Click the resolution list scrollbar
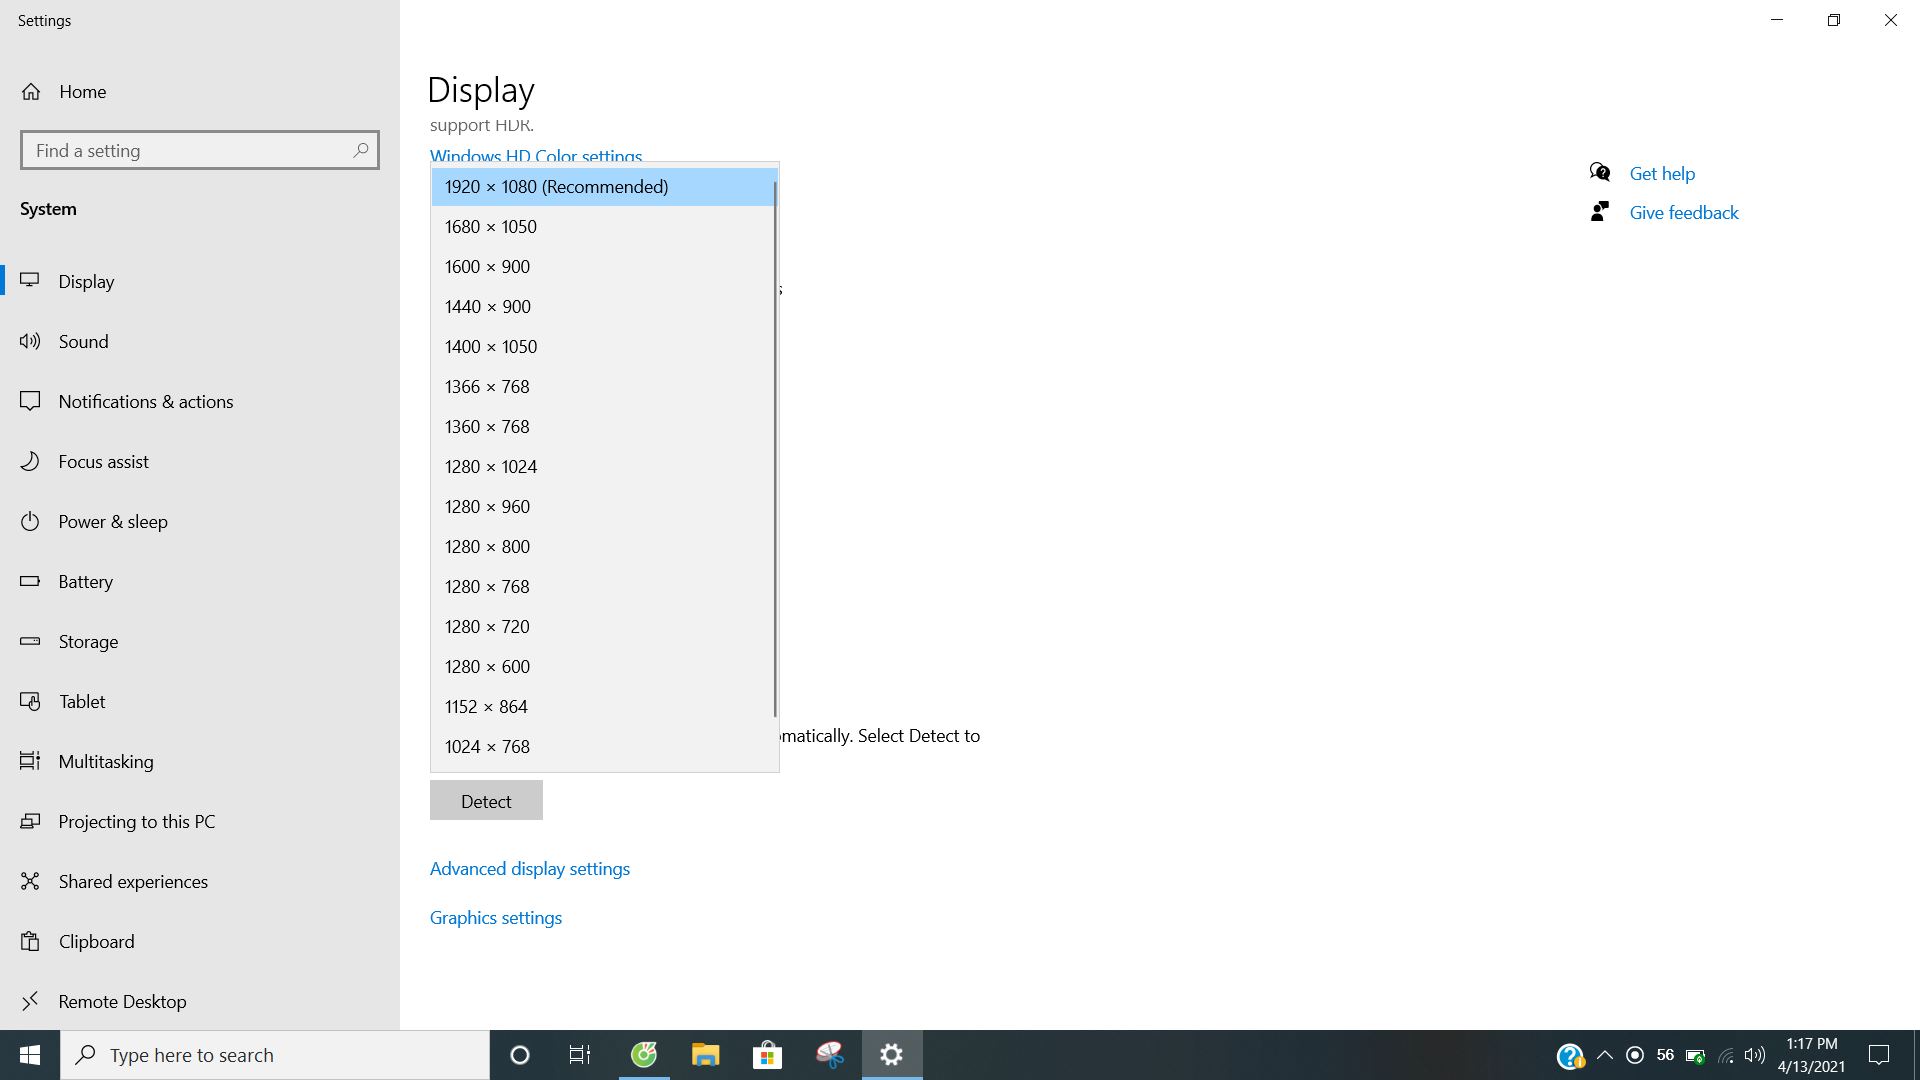1920x1080 pixels. (775, 450)
